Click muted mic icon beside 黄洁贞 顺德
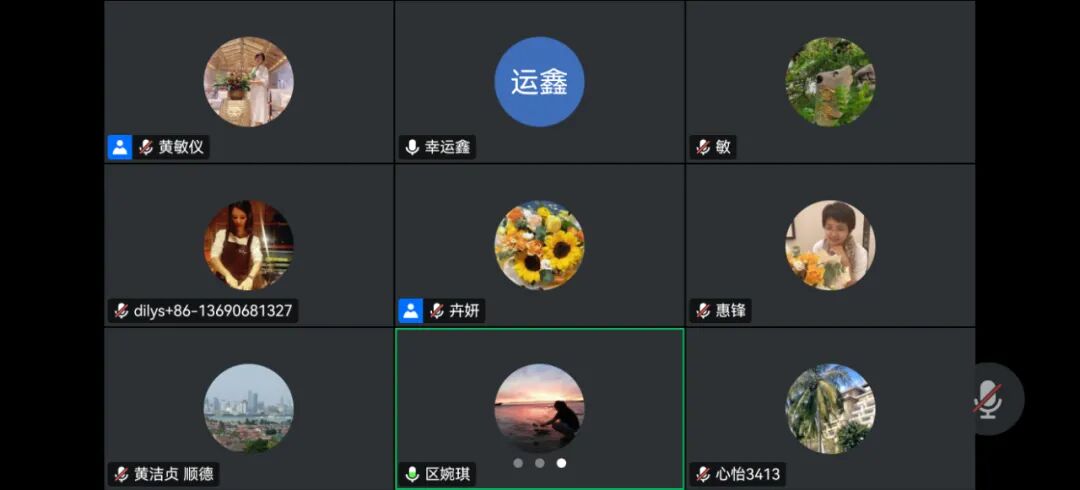The width and height of the screenshot is (1080, 490). [x=121, y=474]
